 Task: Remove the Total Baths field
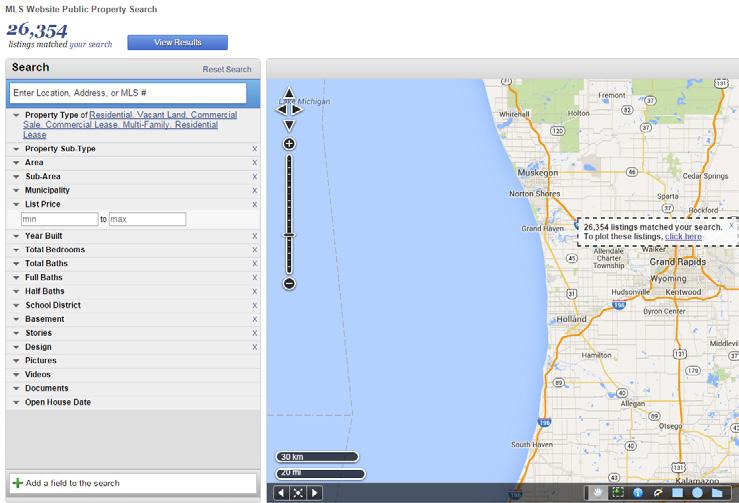coord(255,264)
